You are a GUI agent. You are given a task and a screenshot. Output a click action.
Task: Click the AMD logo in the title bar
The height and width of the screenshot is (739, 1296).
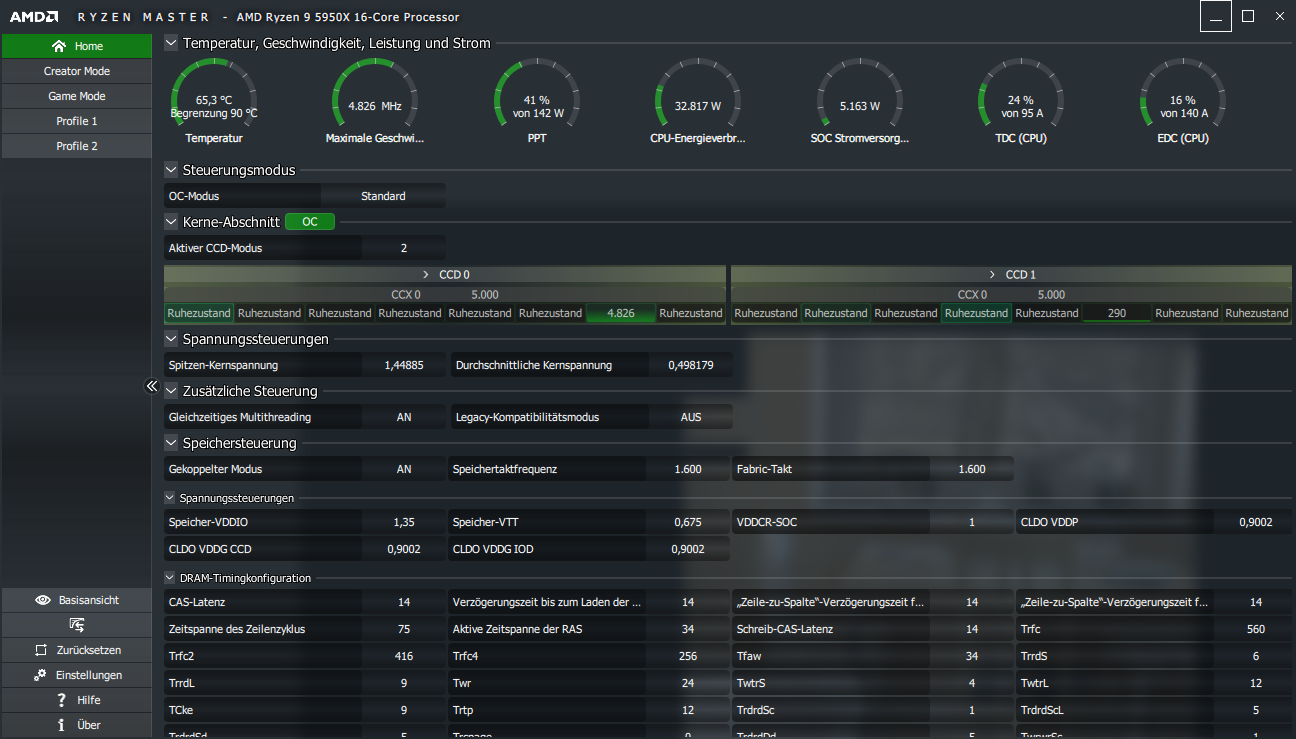[x=33, y=17]
